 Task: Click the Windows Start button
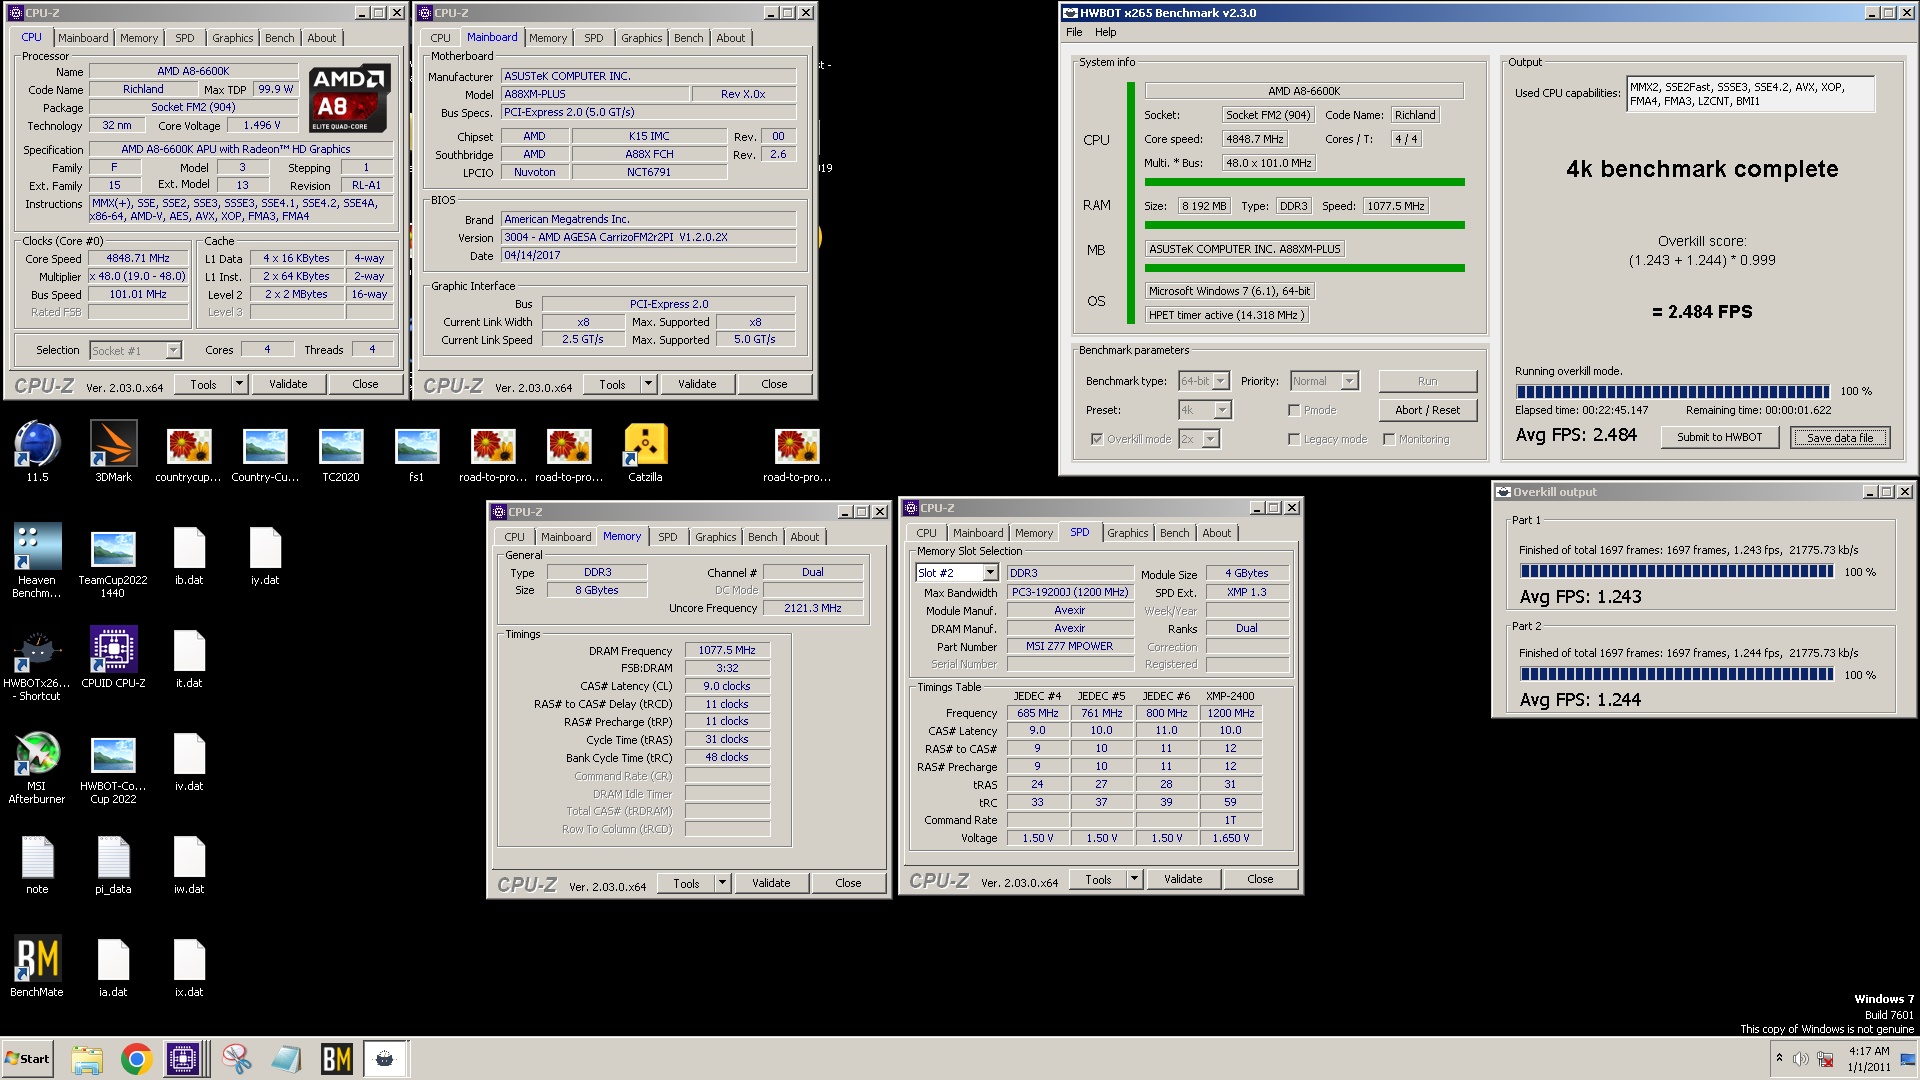28,1059
